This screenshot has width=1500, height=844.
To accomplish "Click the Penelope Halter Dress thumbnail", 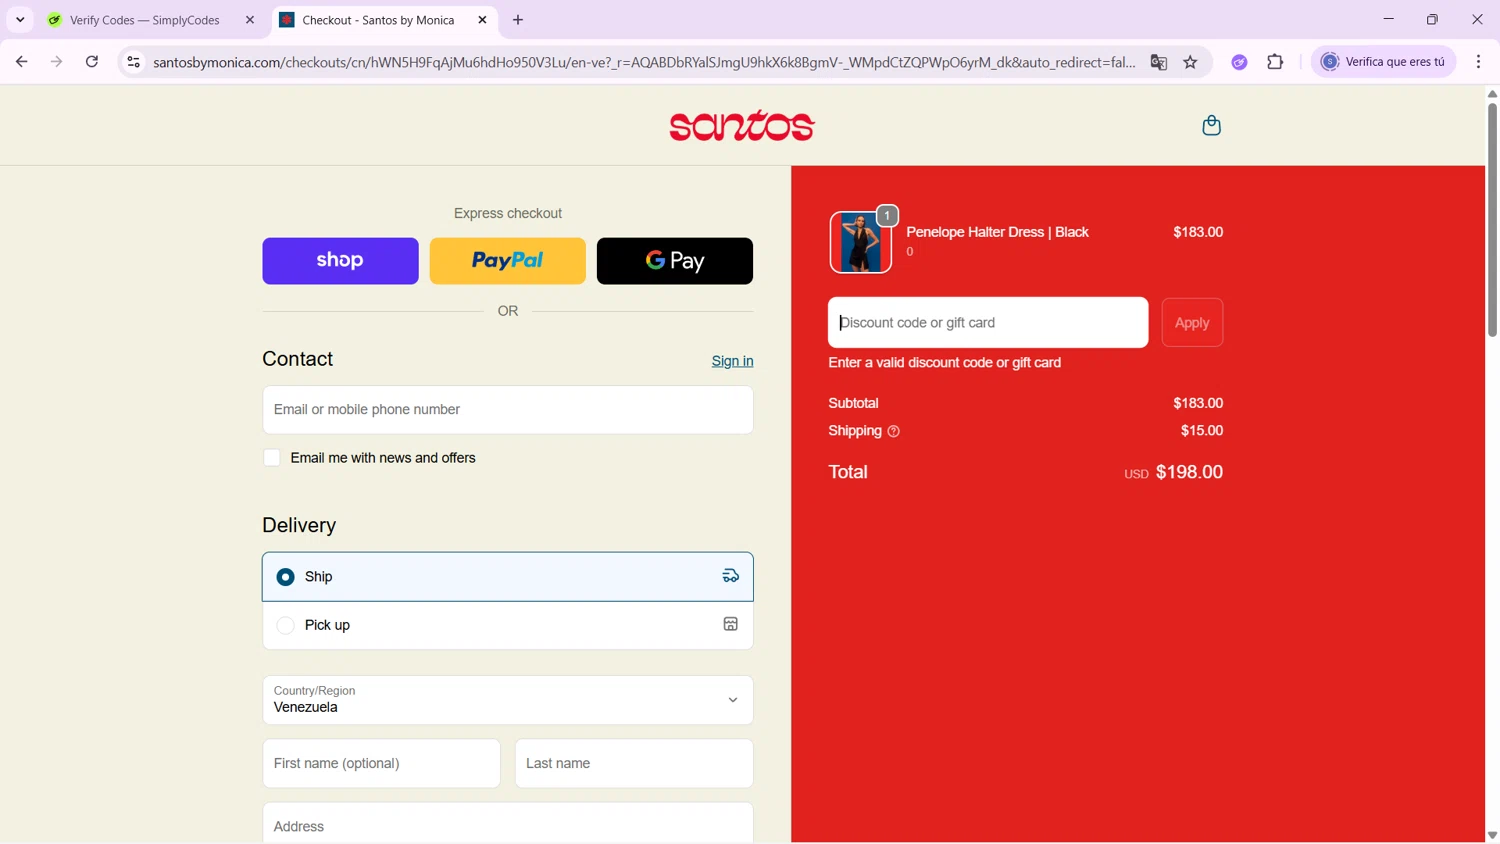I will 860,242.
